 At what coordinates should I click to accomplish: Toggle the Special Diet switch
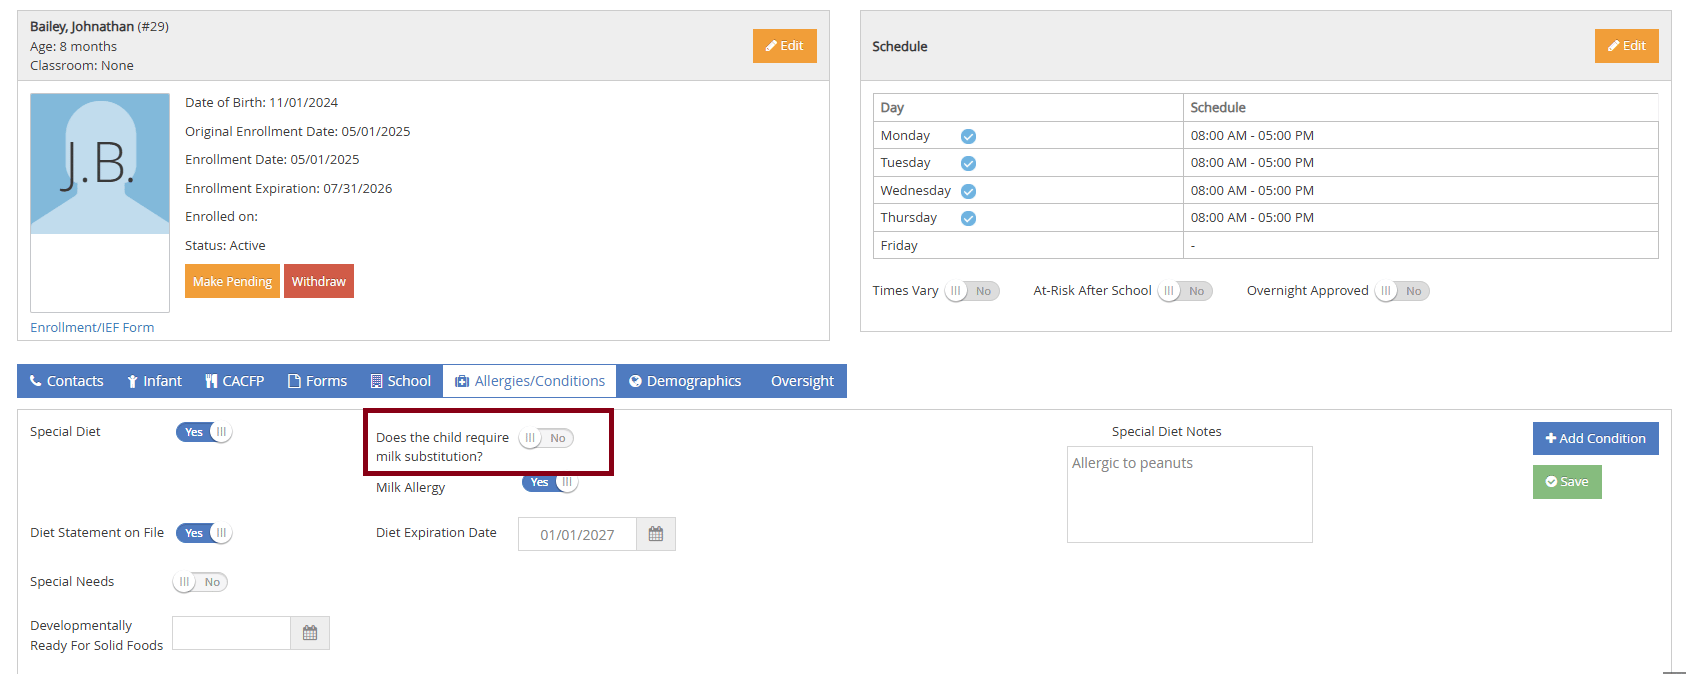click(x=204, y=432)
